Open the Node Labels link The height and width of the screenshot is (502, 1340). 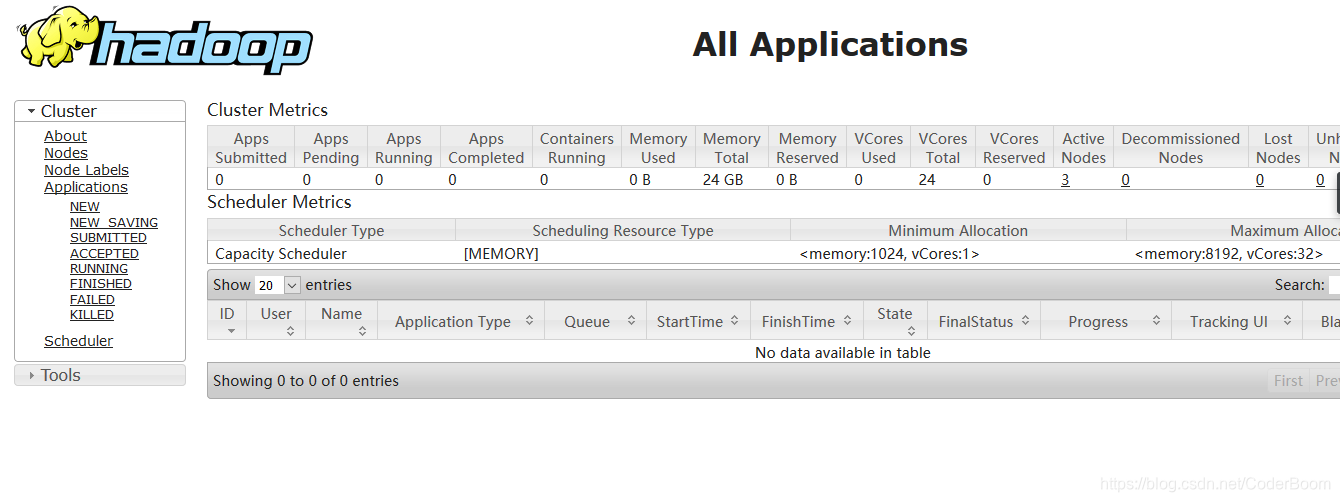coord(86,170)
